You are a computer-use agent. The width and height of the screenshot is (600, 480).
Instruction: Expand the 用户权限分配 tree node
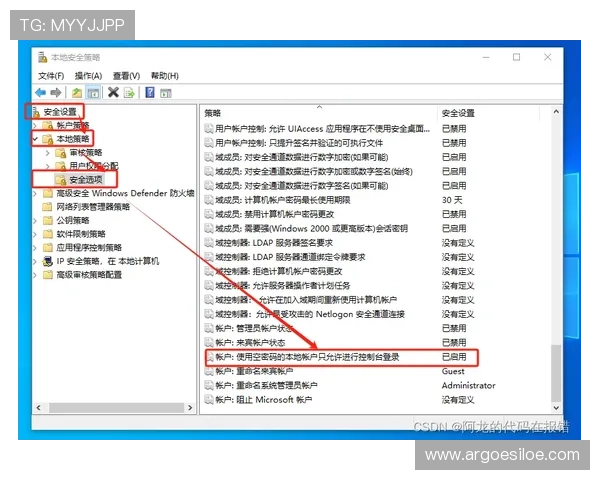tap(47, 166)
